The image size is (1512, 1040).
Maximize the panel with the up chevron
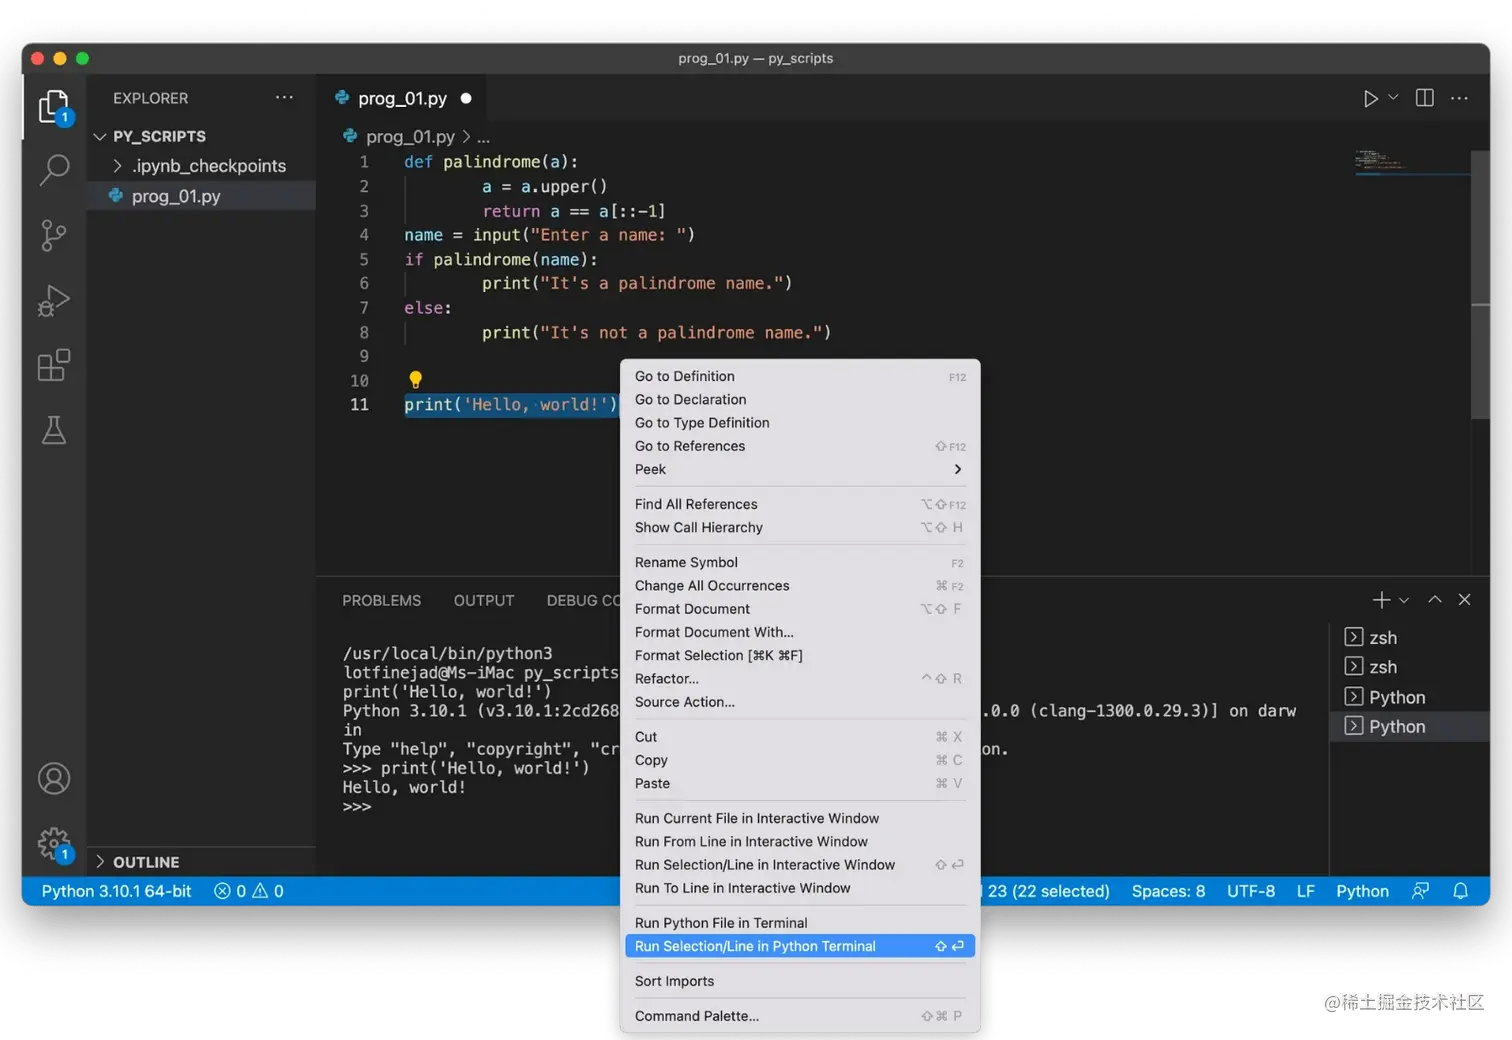pyautogui.click(x=1435, y=600)
